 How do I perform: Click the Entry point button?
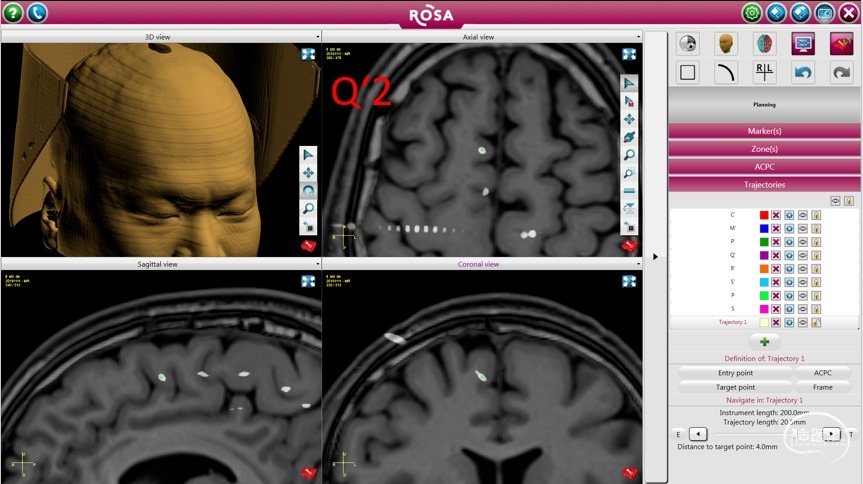click(735, 373)
